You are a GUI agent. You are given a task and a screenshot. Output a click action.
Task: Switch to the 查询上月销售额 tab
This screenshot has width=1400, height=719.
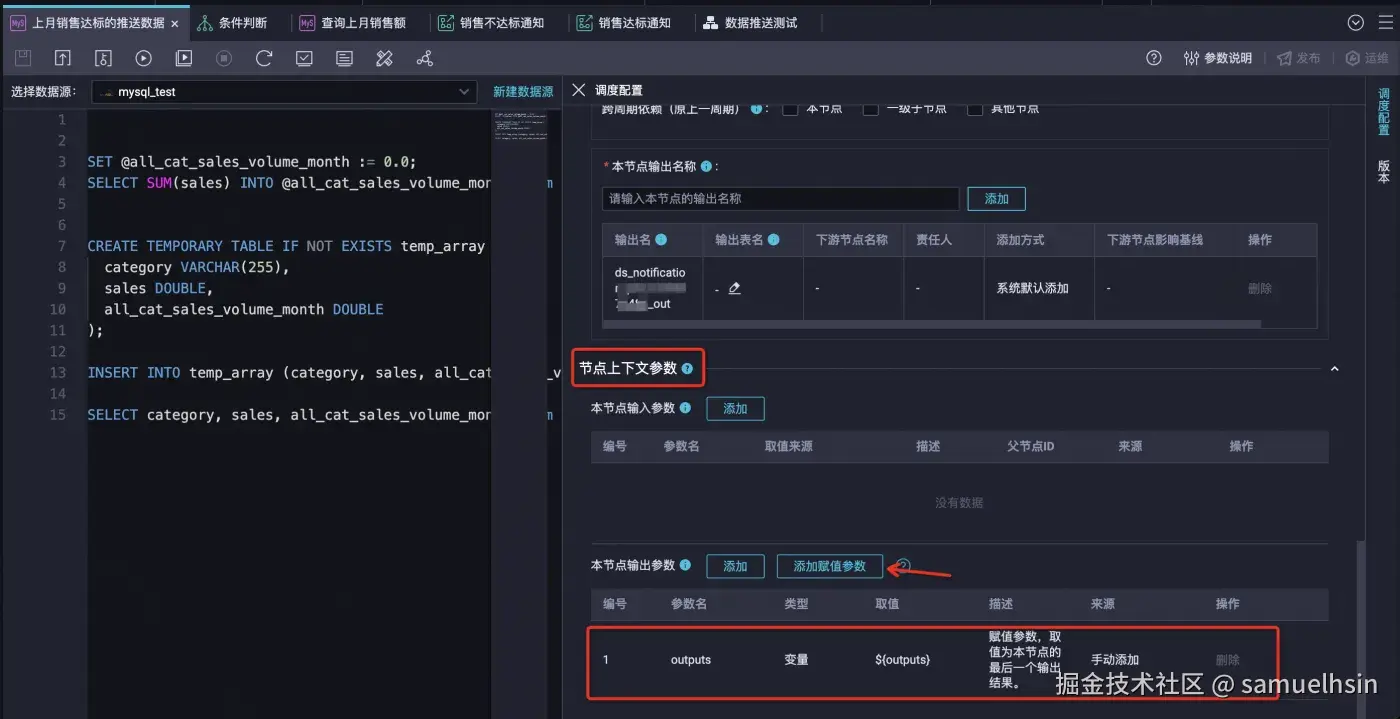(x=353, y=22)
